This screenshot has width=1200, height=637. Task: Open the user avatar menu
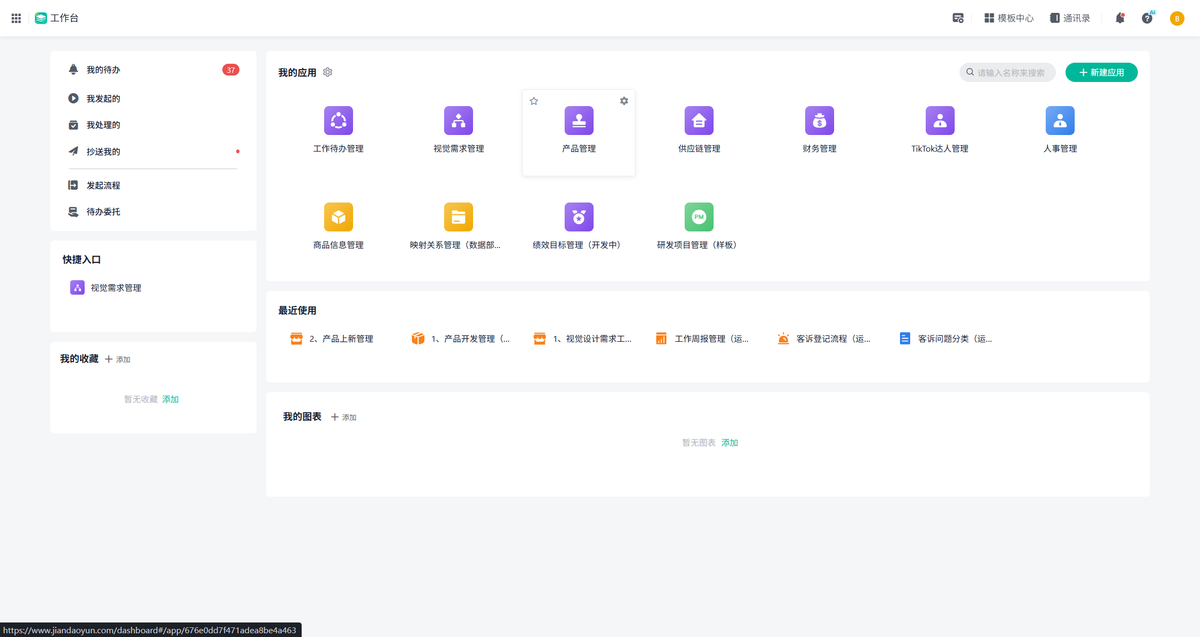pyautogui.click(x=1177, y=18)
